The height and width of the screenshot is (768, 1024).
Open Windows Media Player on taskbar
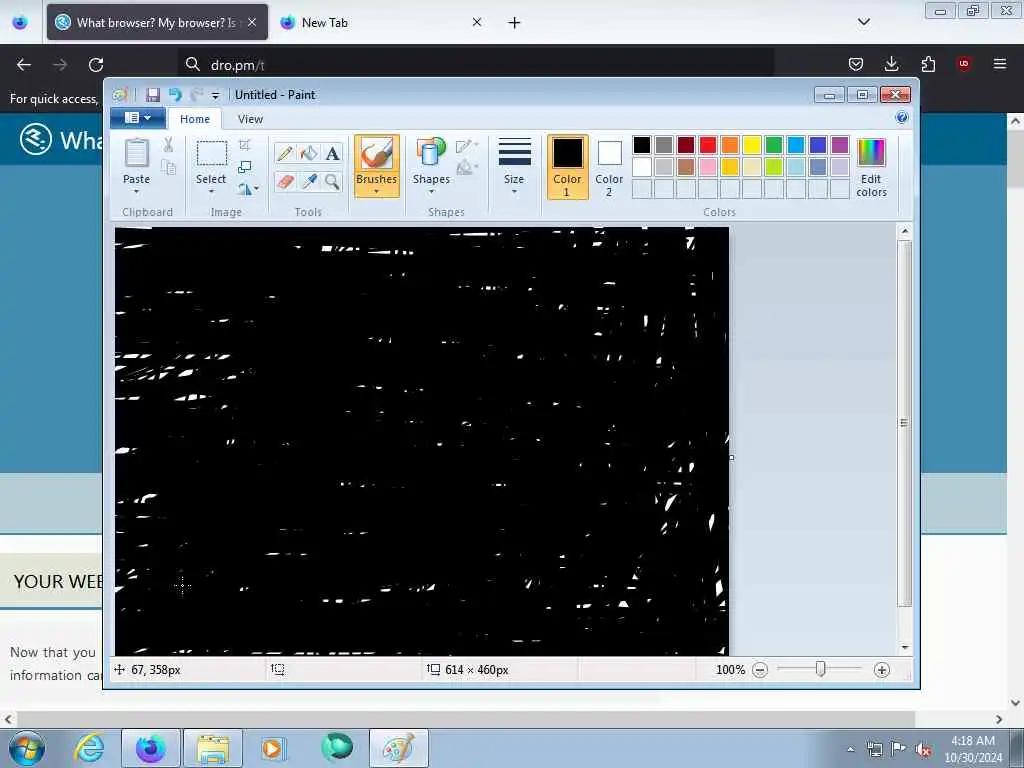coord(273,748)
